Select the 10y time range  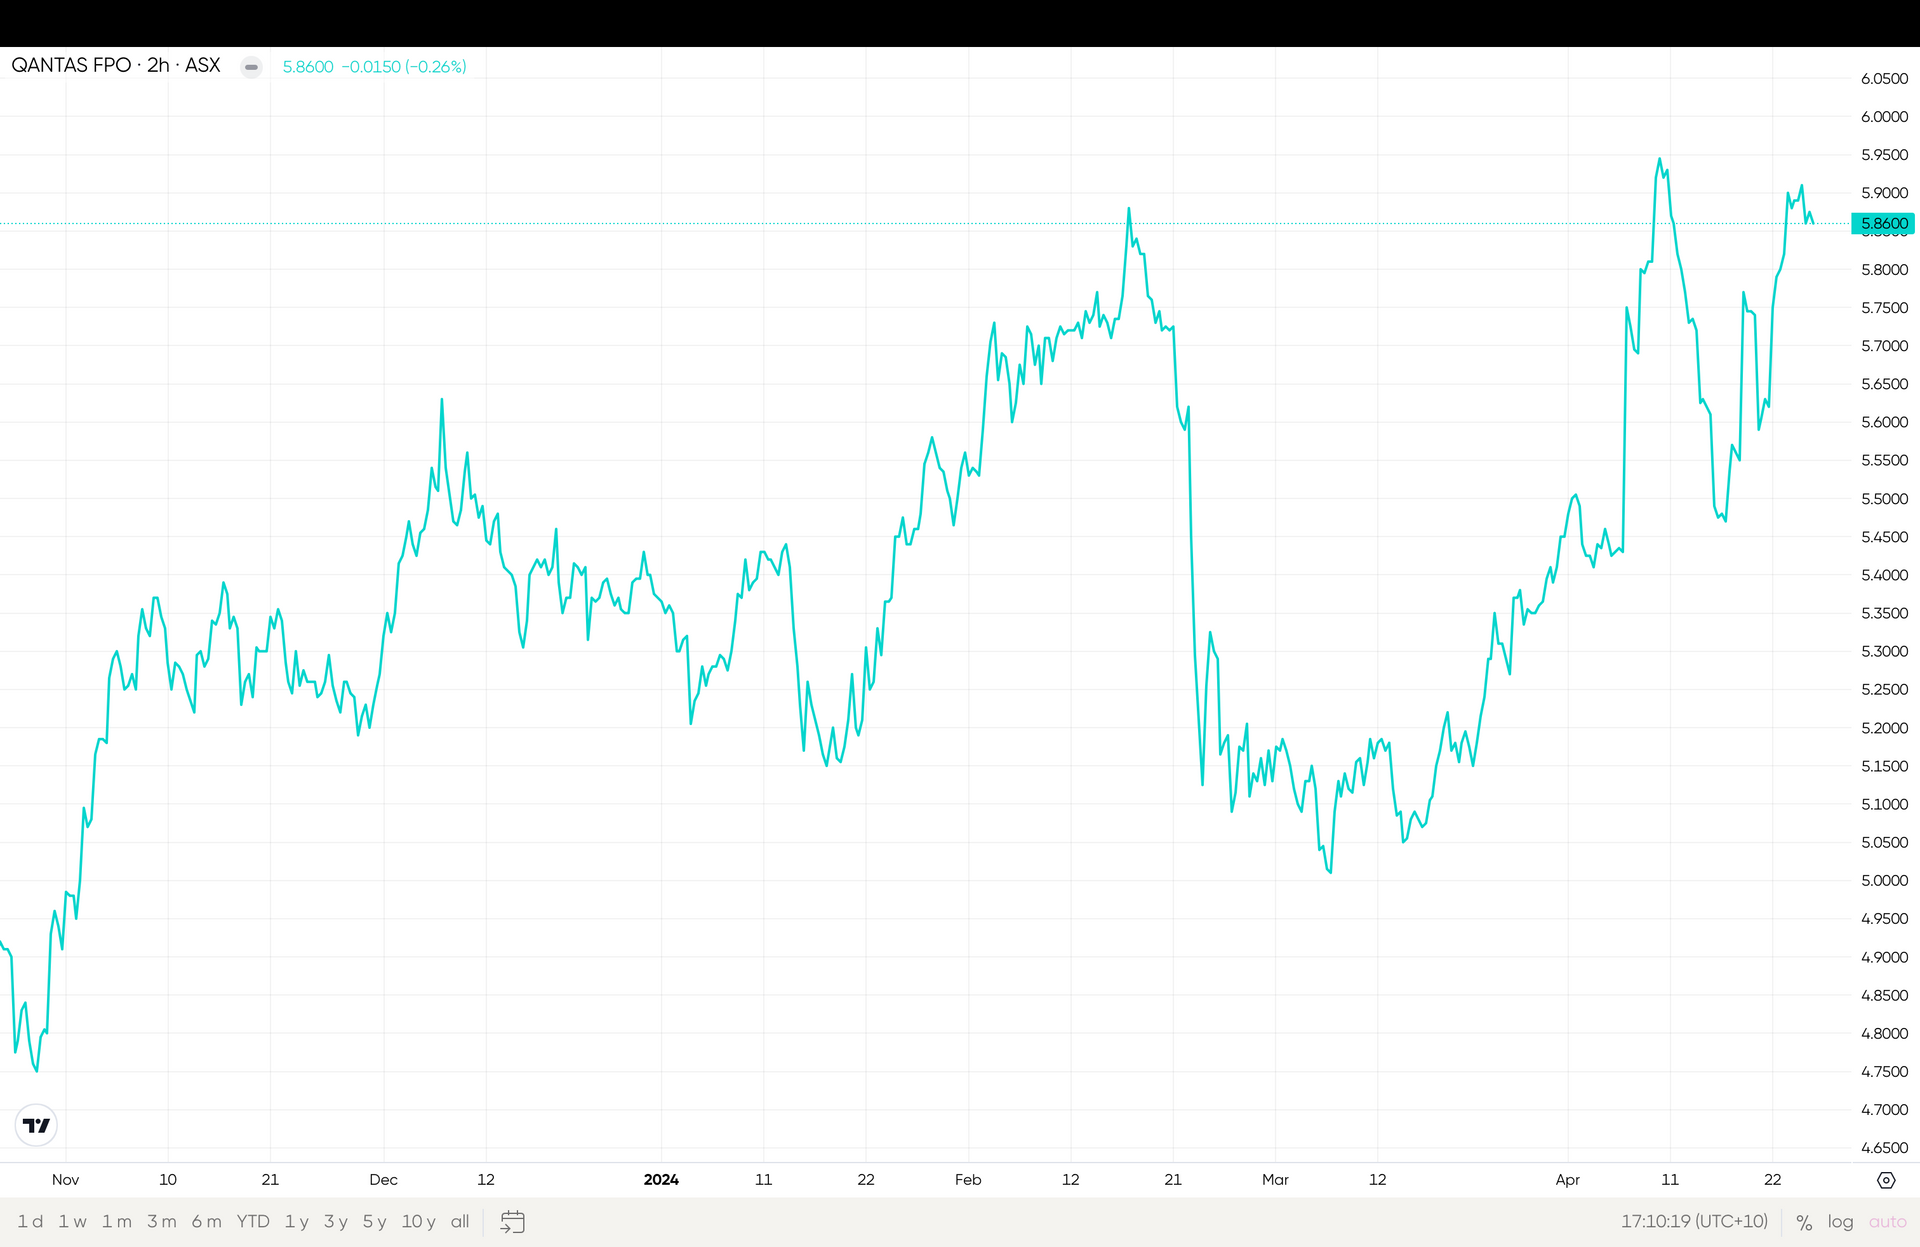[418, 1222]
